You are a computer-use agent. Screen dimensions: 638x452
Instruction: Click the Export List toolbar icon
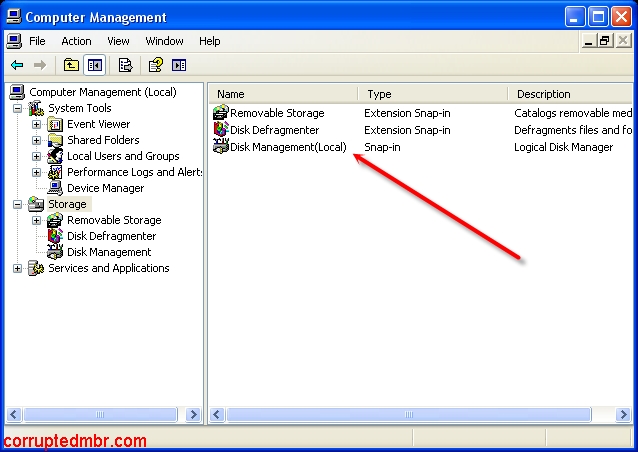125,65
